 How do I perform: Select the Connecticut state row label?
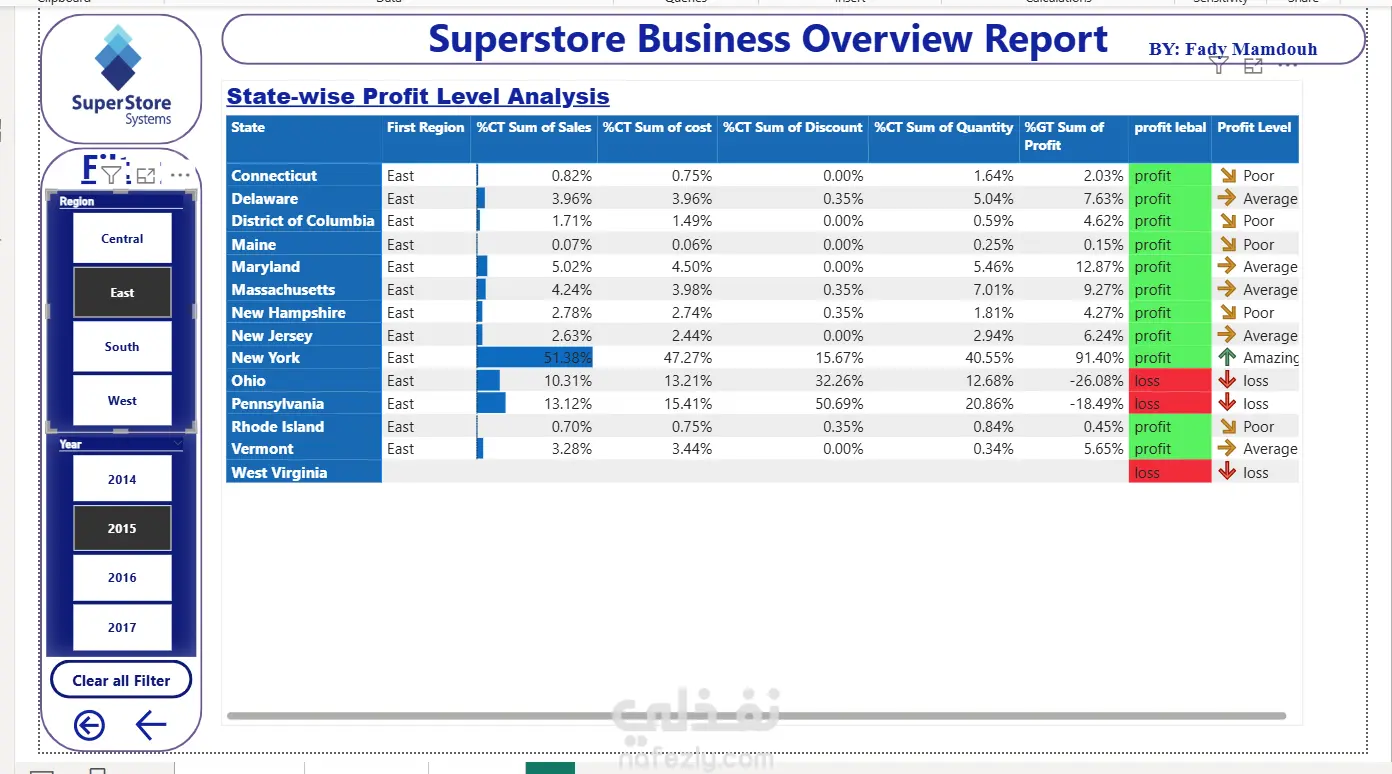pyautogui.click(x=274, y=175)
